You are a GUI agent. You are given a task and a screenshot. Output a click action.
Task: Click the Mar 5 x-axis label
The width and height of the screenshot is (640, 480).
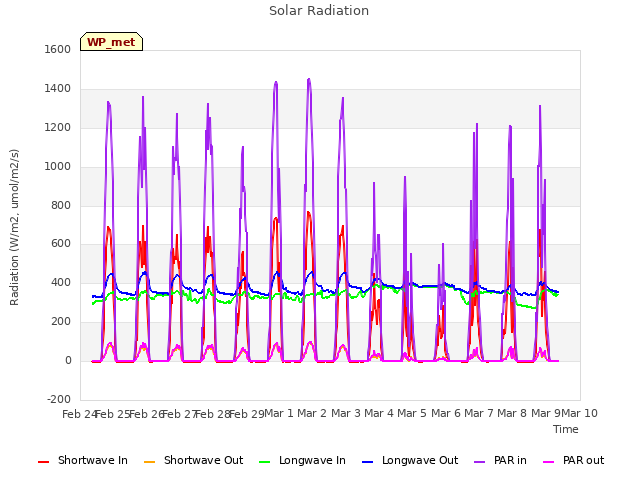412,413
